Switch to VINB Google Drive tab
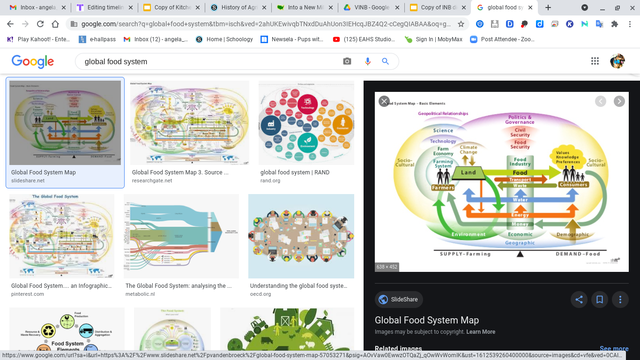This screenshot has width=640, height=360. coord(372,7)
